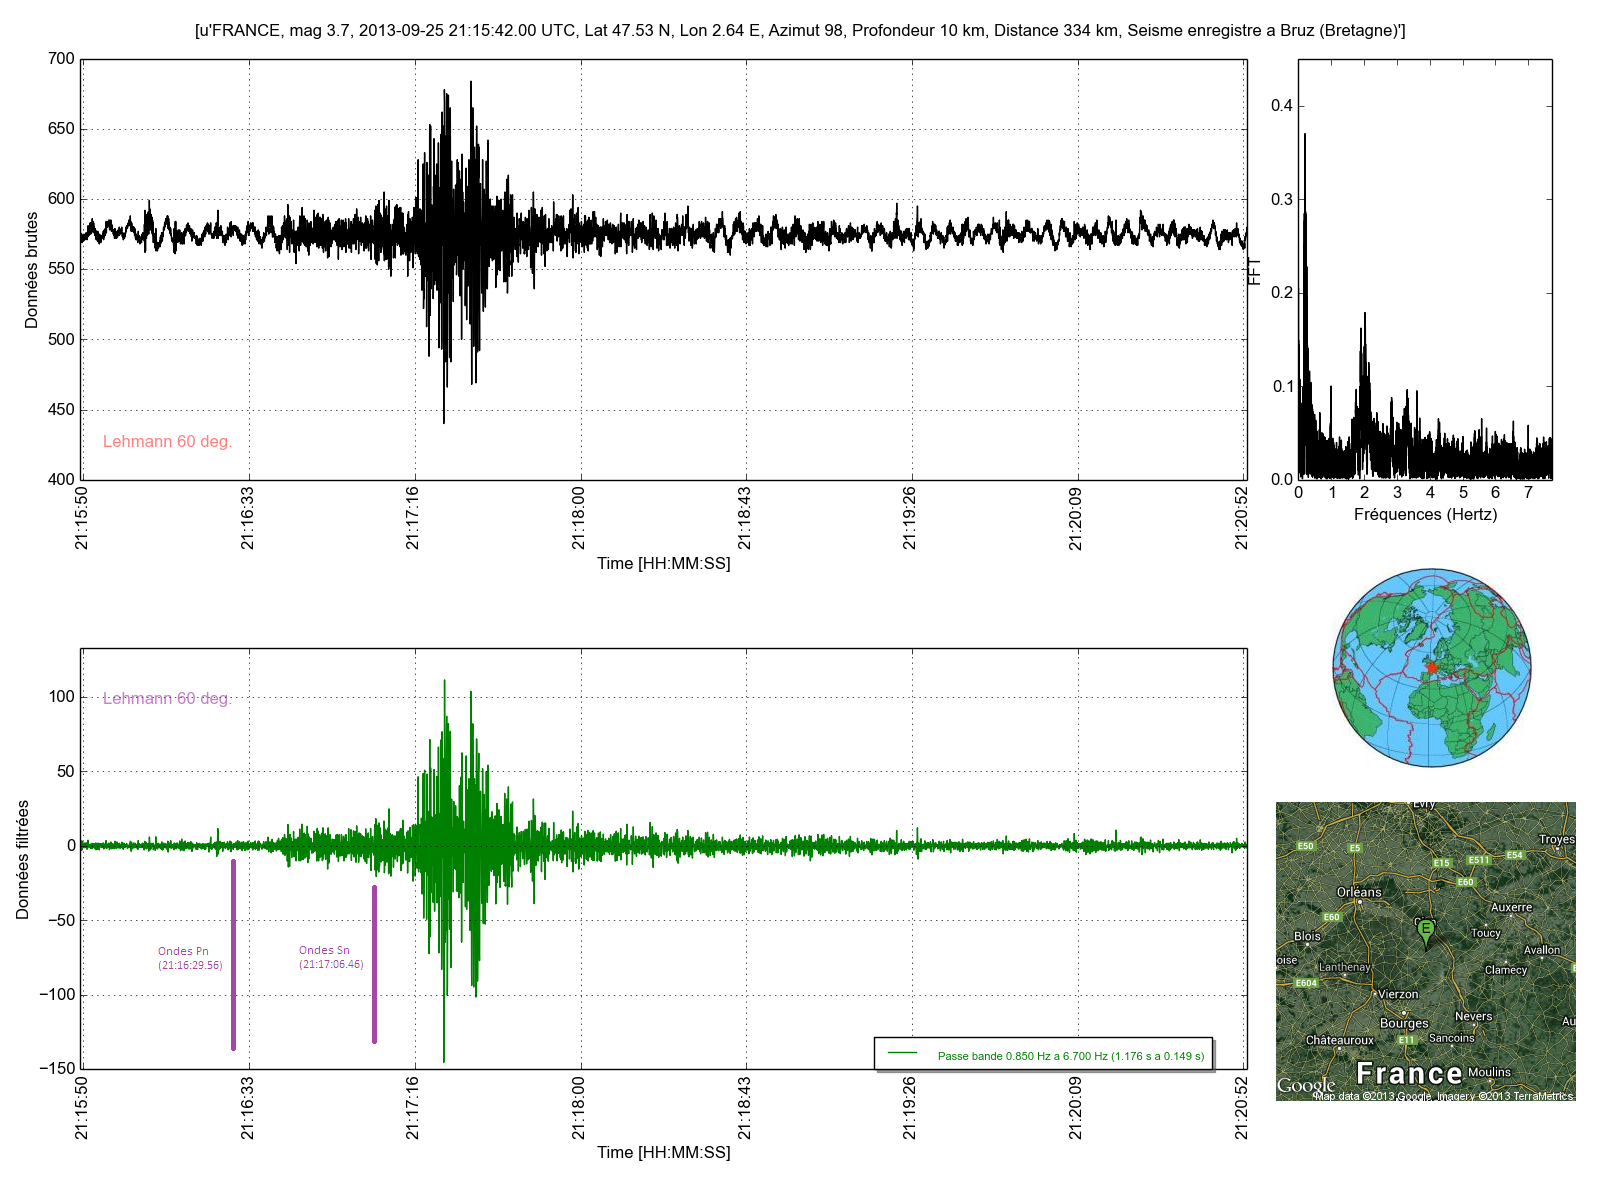This screenshot has width=1600, height=1188.
Task: Click the Bourges label on the map
Action: point(1404,1023)
